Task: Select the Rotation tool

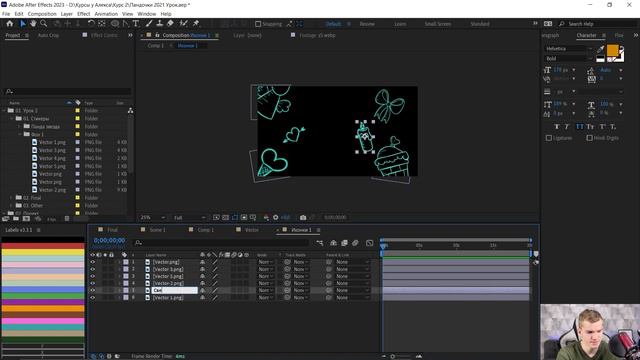Action: point(91,24)
